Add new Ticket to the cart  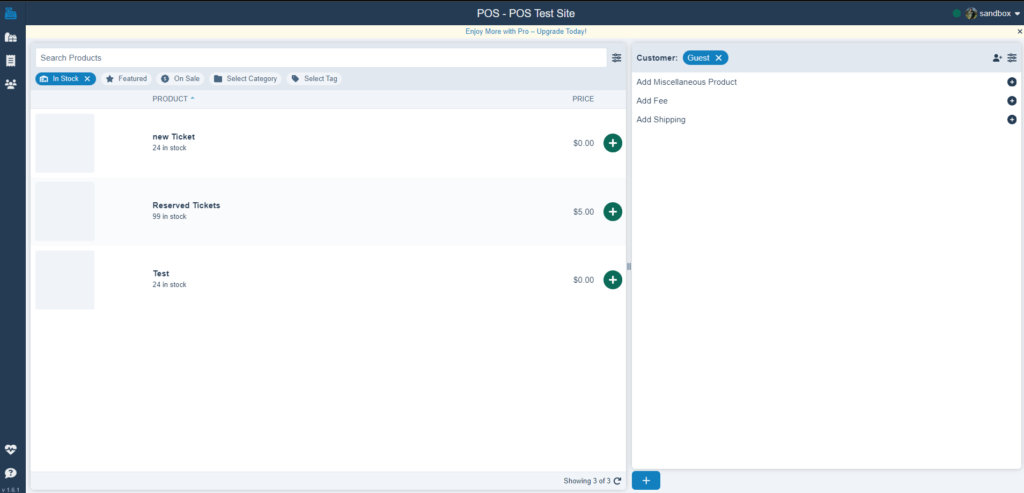(x=612, y=143)
